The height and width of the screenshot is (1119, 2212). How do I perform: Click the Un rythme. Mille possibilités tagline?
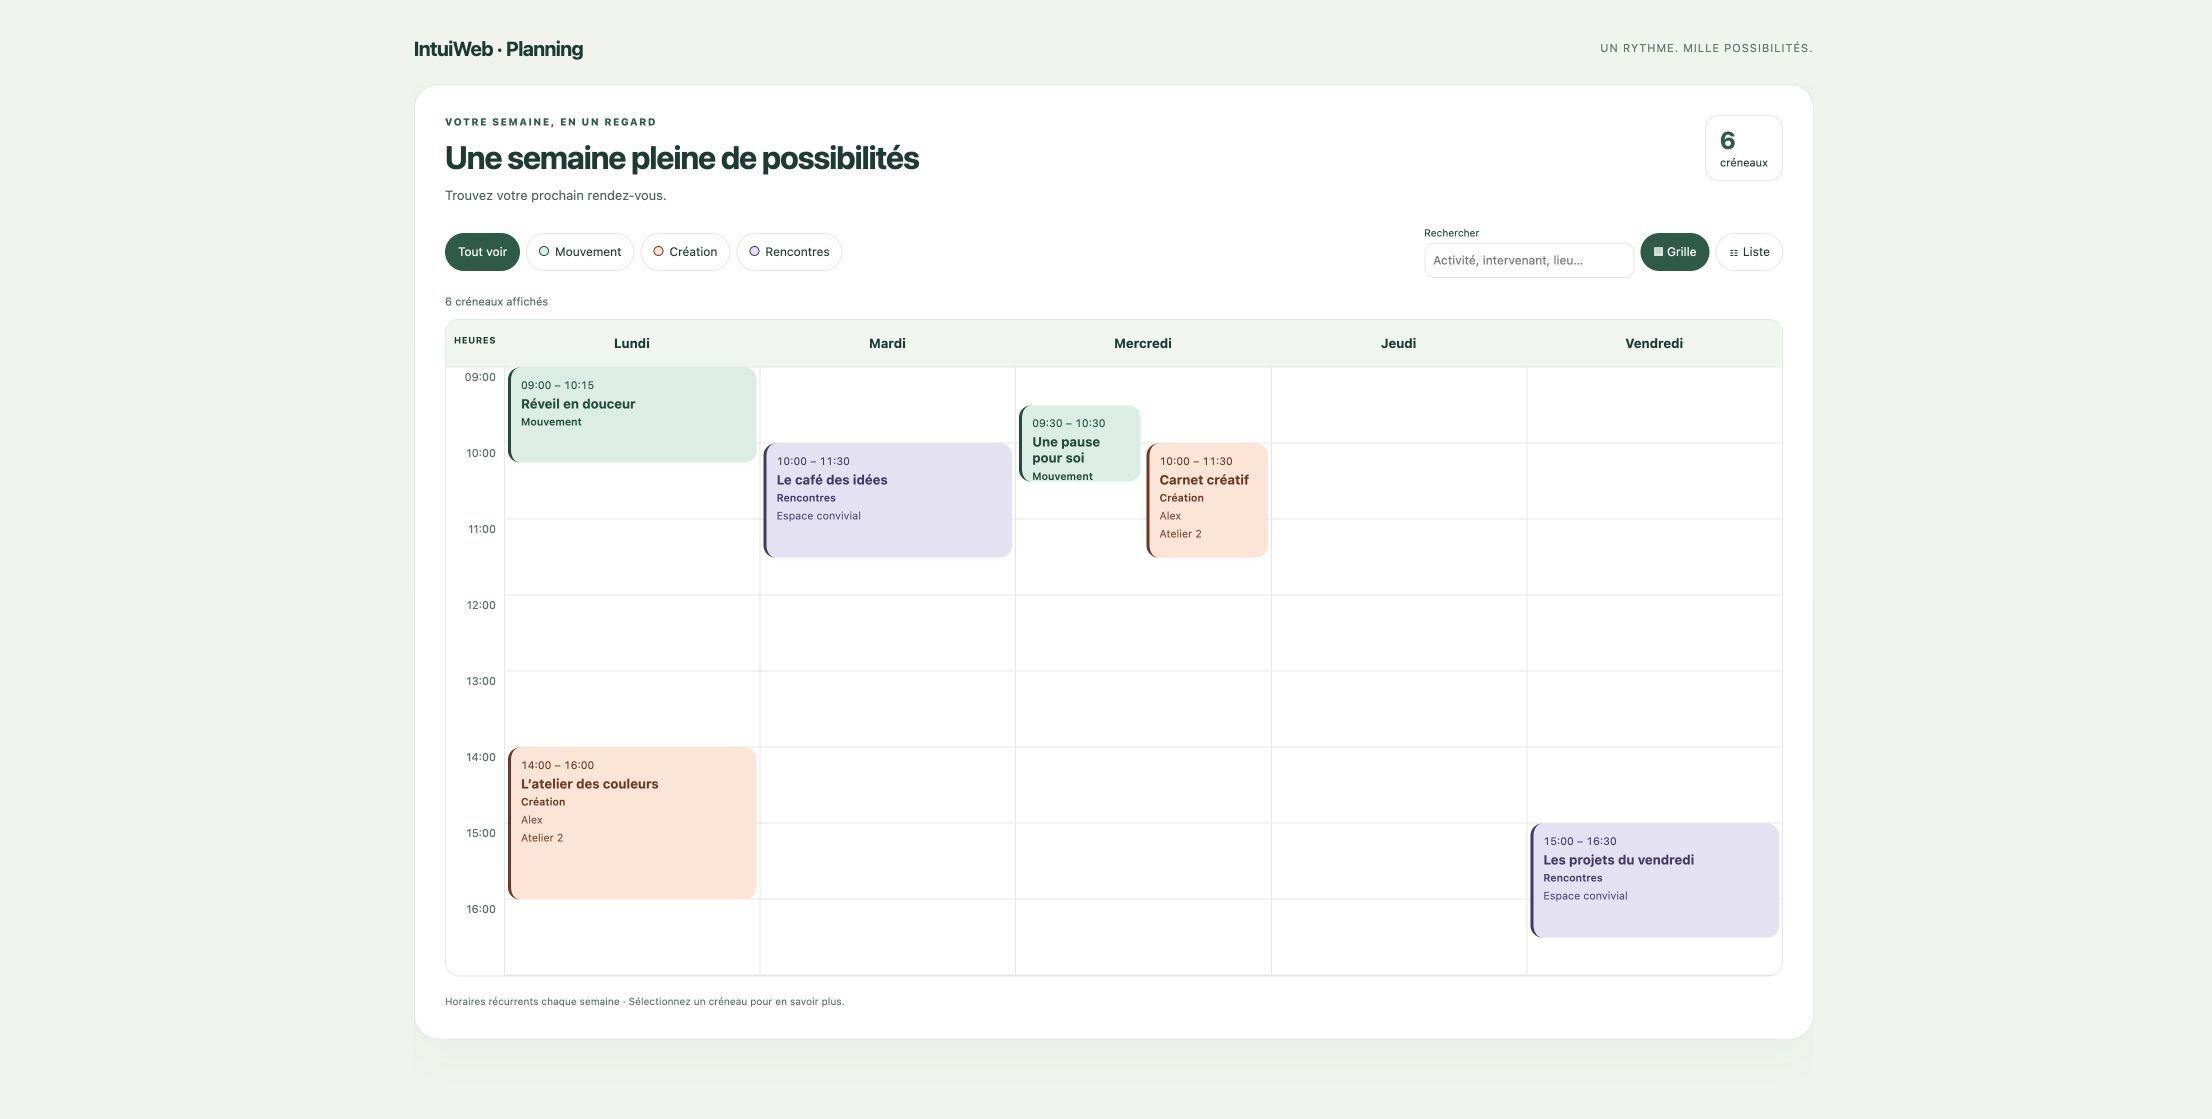coord(1706,48)
